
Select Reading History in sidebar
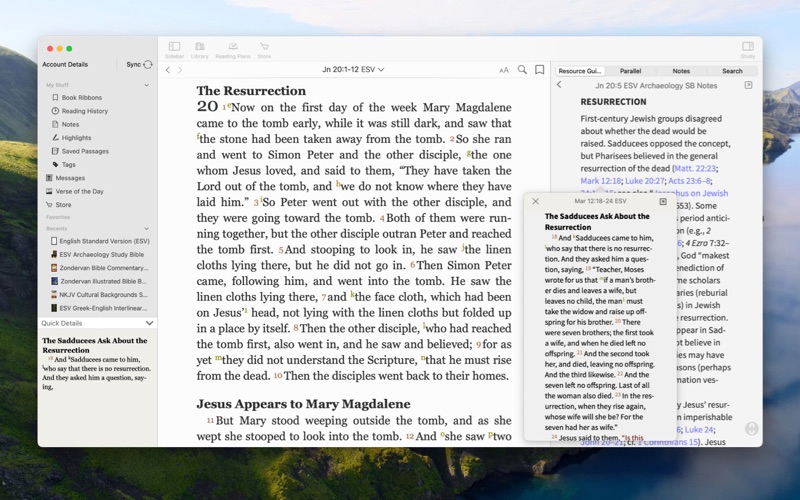[84, 111]
